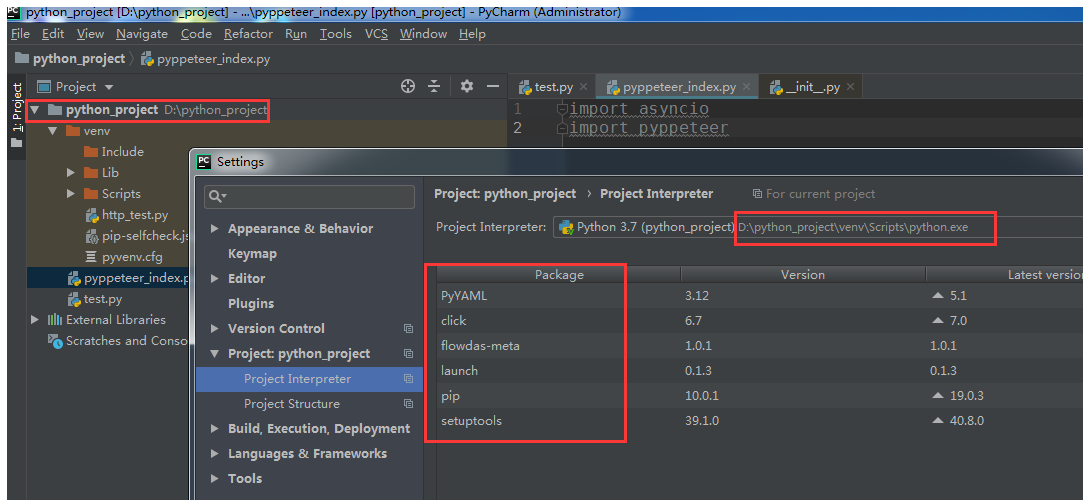Open the VCS menu

(x=376, y=34)
